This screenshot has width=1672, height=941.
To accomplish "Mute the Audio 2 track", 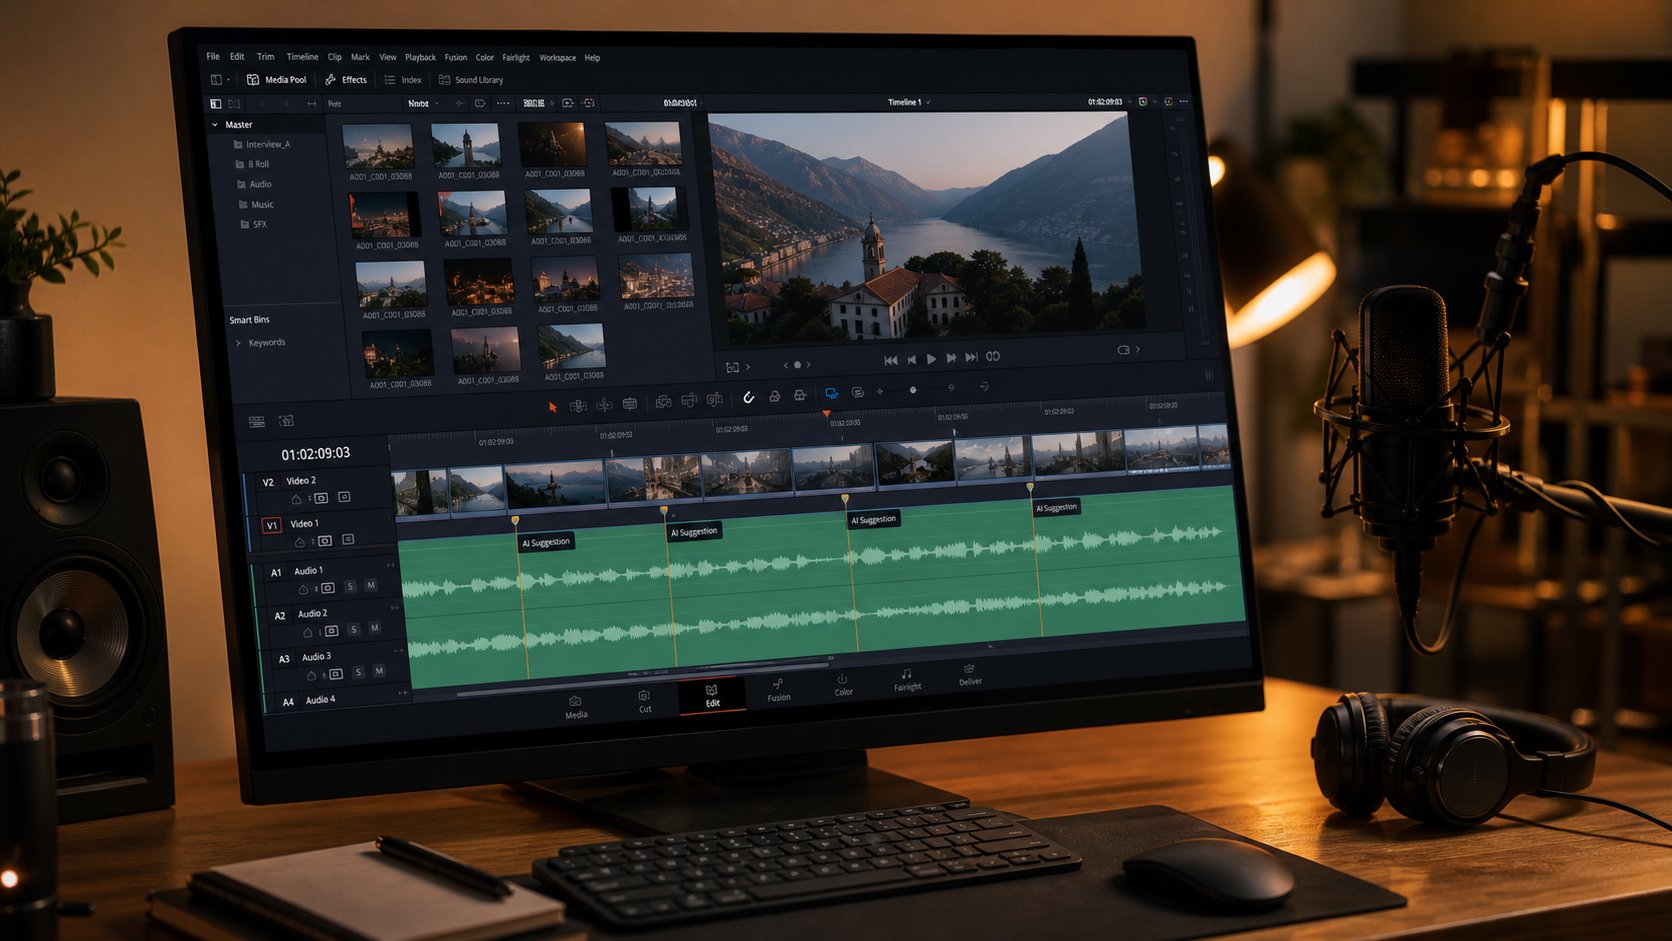I will 374,628.
